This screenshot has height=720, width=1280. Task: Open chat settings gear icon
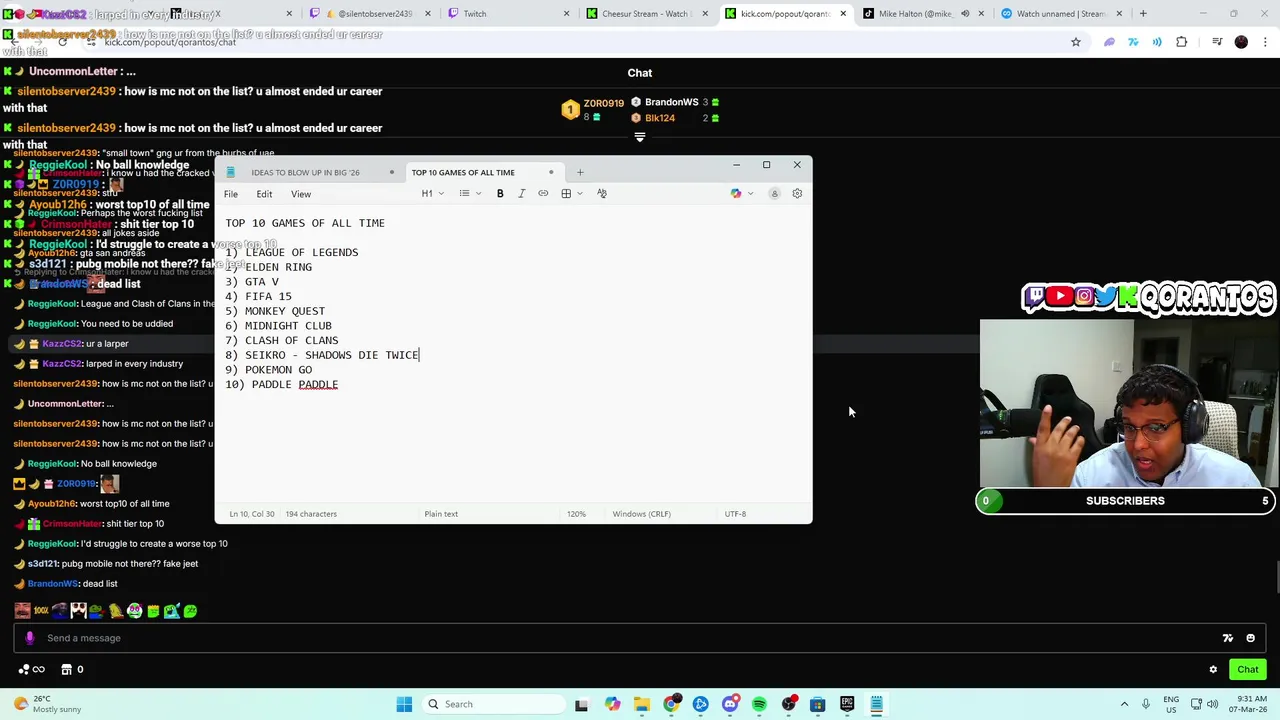1213,670
